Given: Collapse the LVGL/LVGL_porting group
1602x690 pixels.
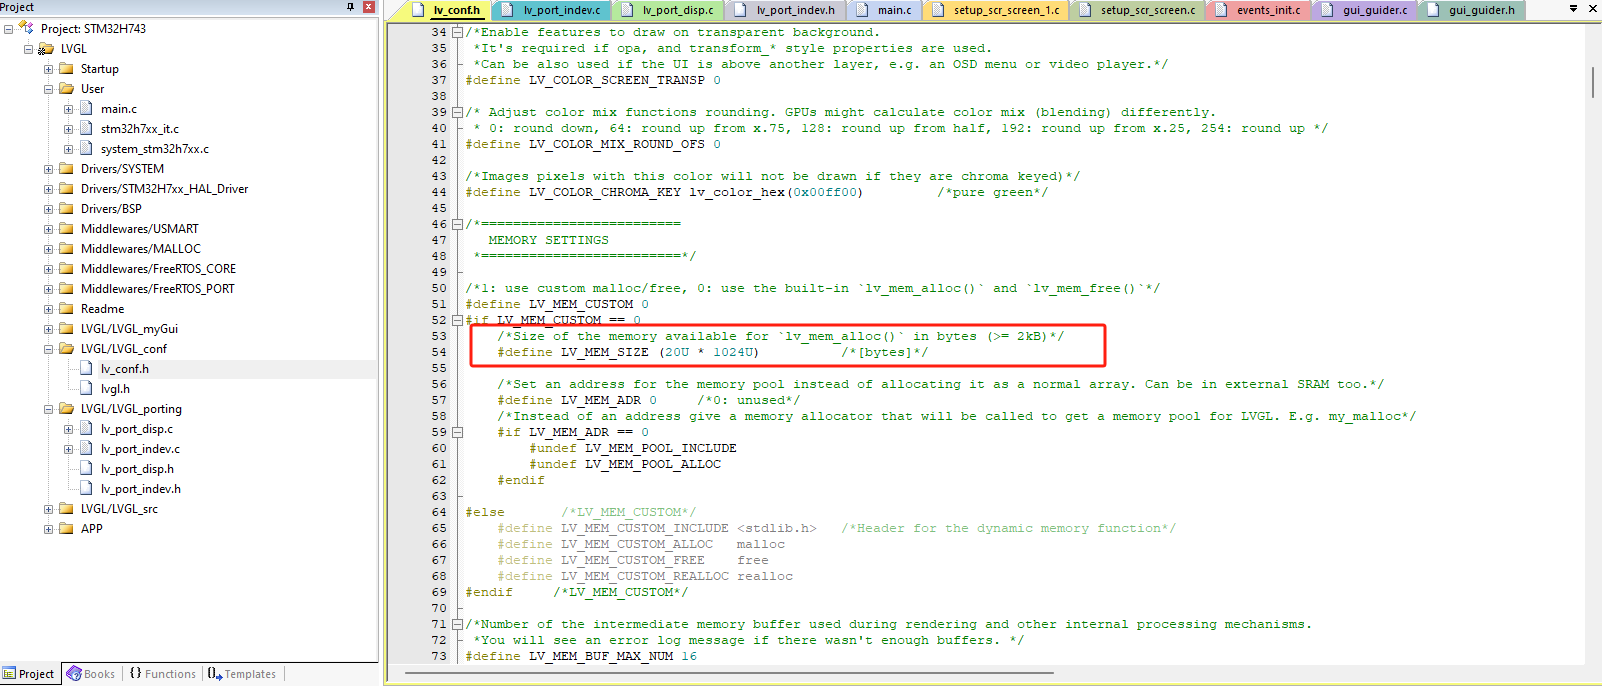Looking at the screenshot, I should pos(48,409).
